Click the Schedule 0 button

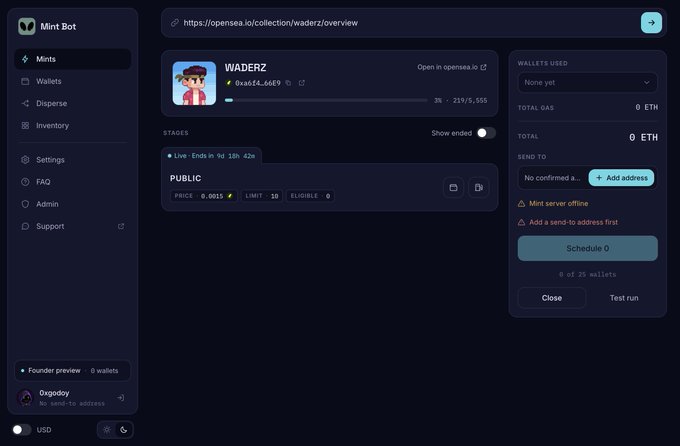coord(588,248)
